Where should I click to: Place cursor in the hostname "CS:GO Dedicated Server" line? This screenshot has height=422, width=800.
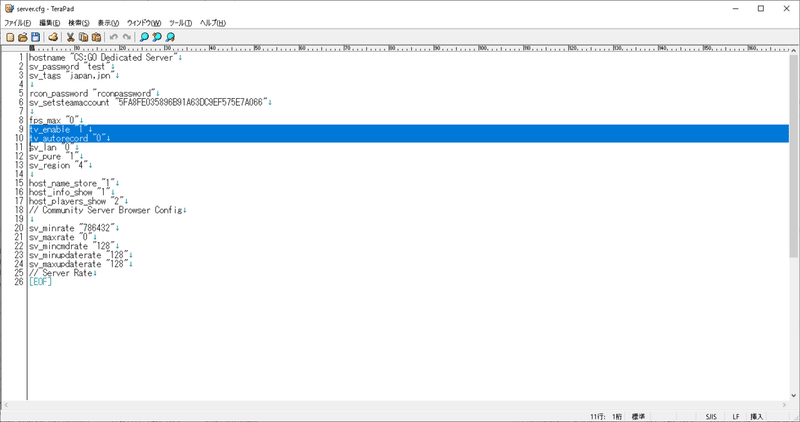104,58
